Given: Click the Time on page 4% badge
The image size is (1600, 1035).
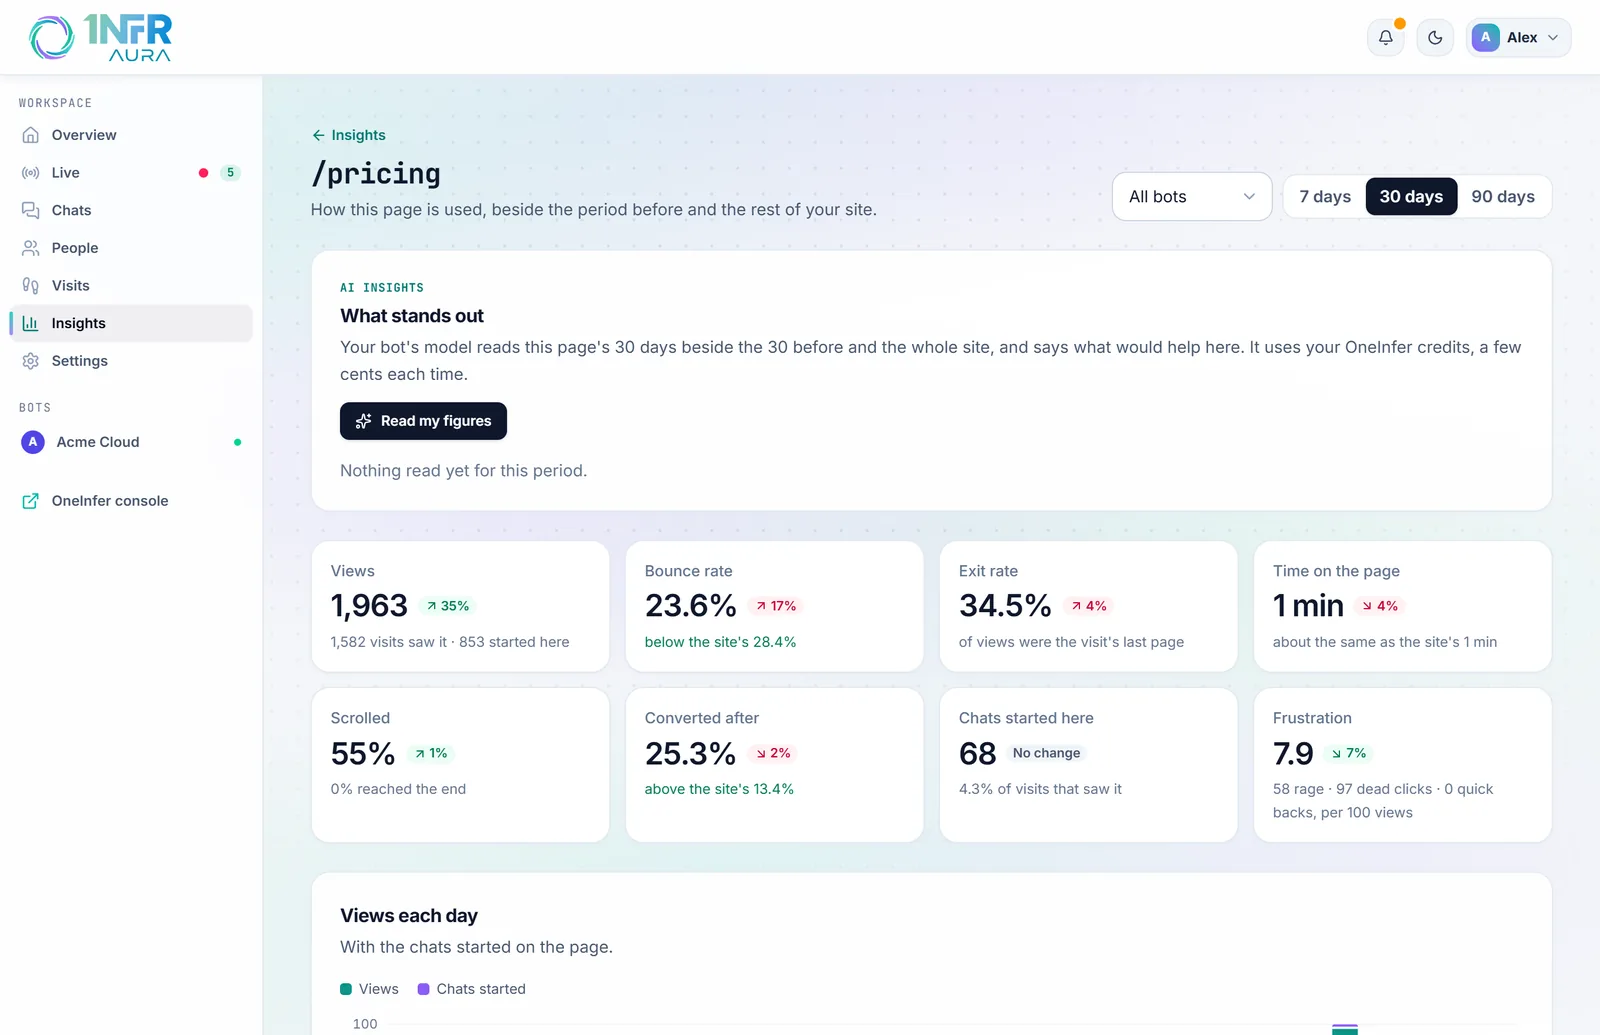Looking at the screenshot, I should [1380, 606].
